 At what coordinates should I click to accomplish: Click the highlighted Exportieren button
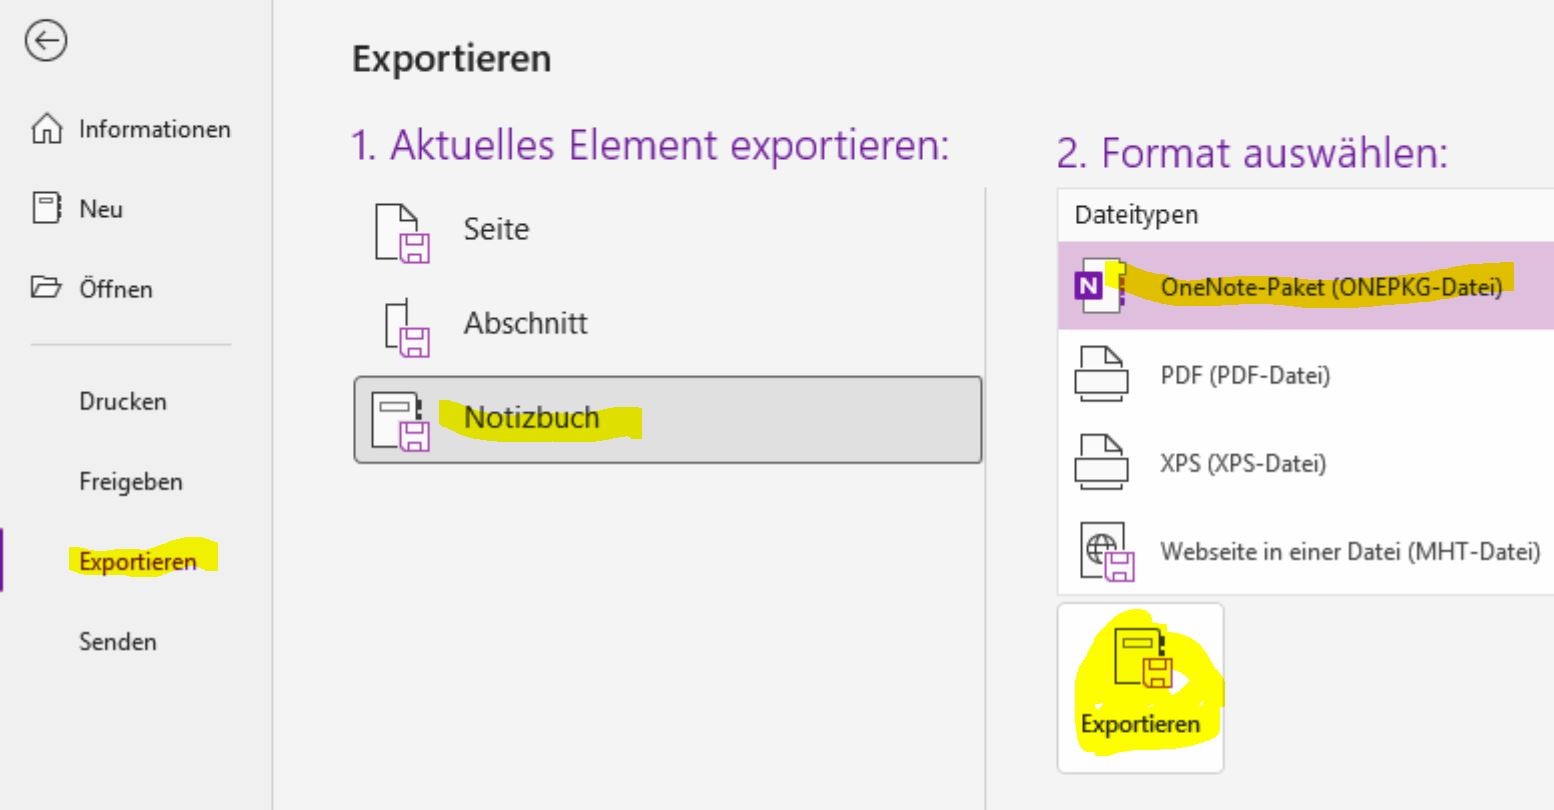click(x=1140, y=688)
